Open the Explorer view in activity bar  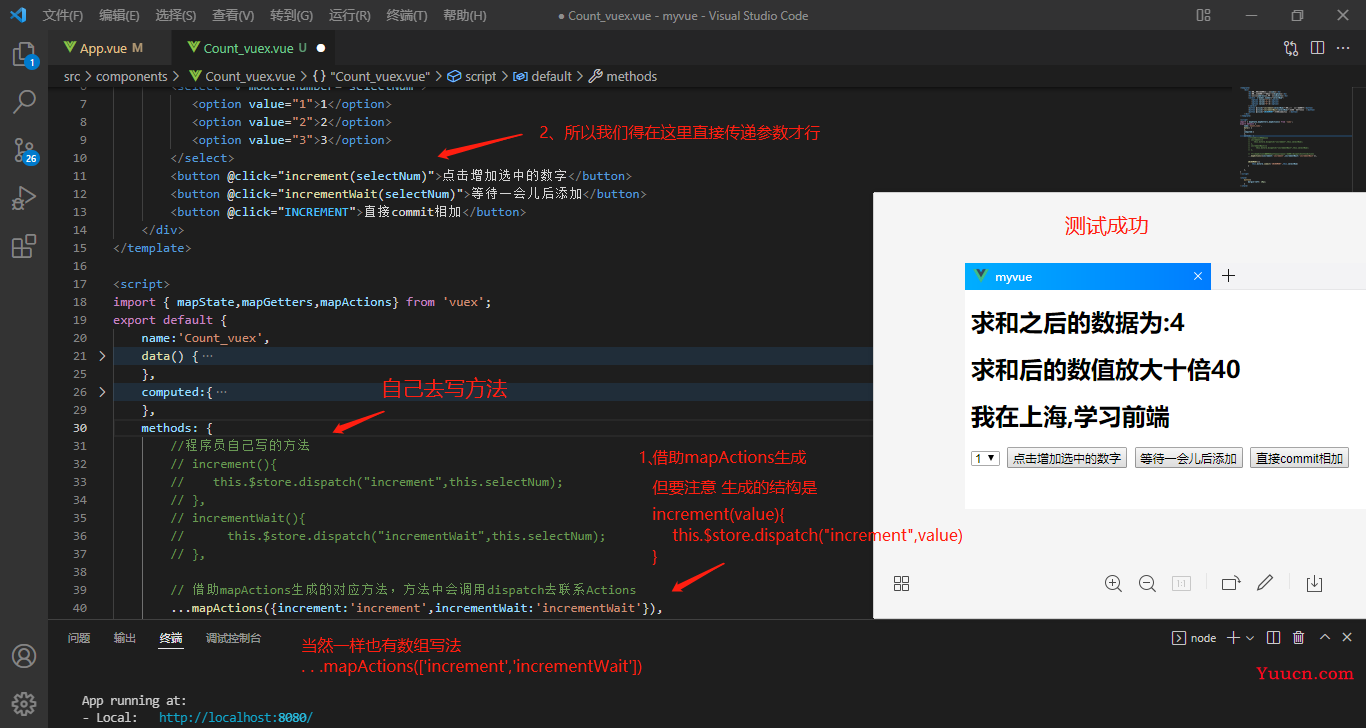tap(24, 55)
